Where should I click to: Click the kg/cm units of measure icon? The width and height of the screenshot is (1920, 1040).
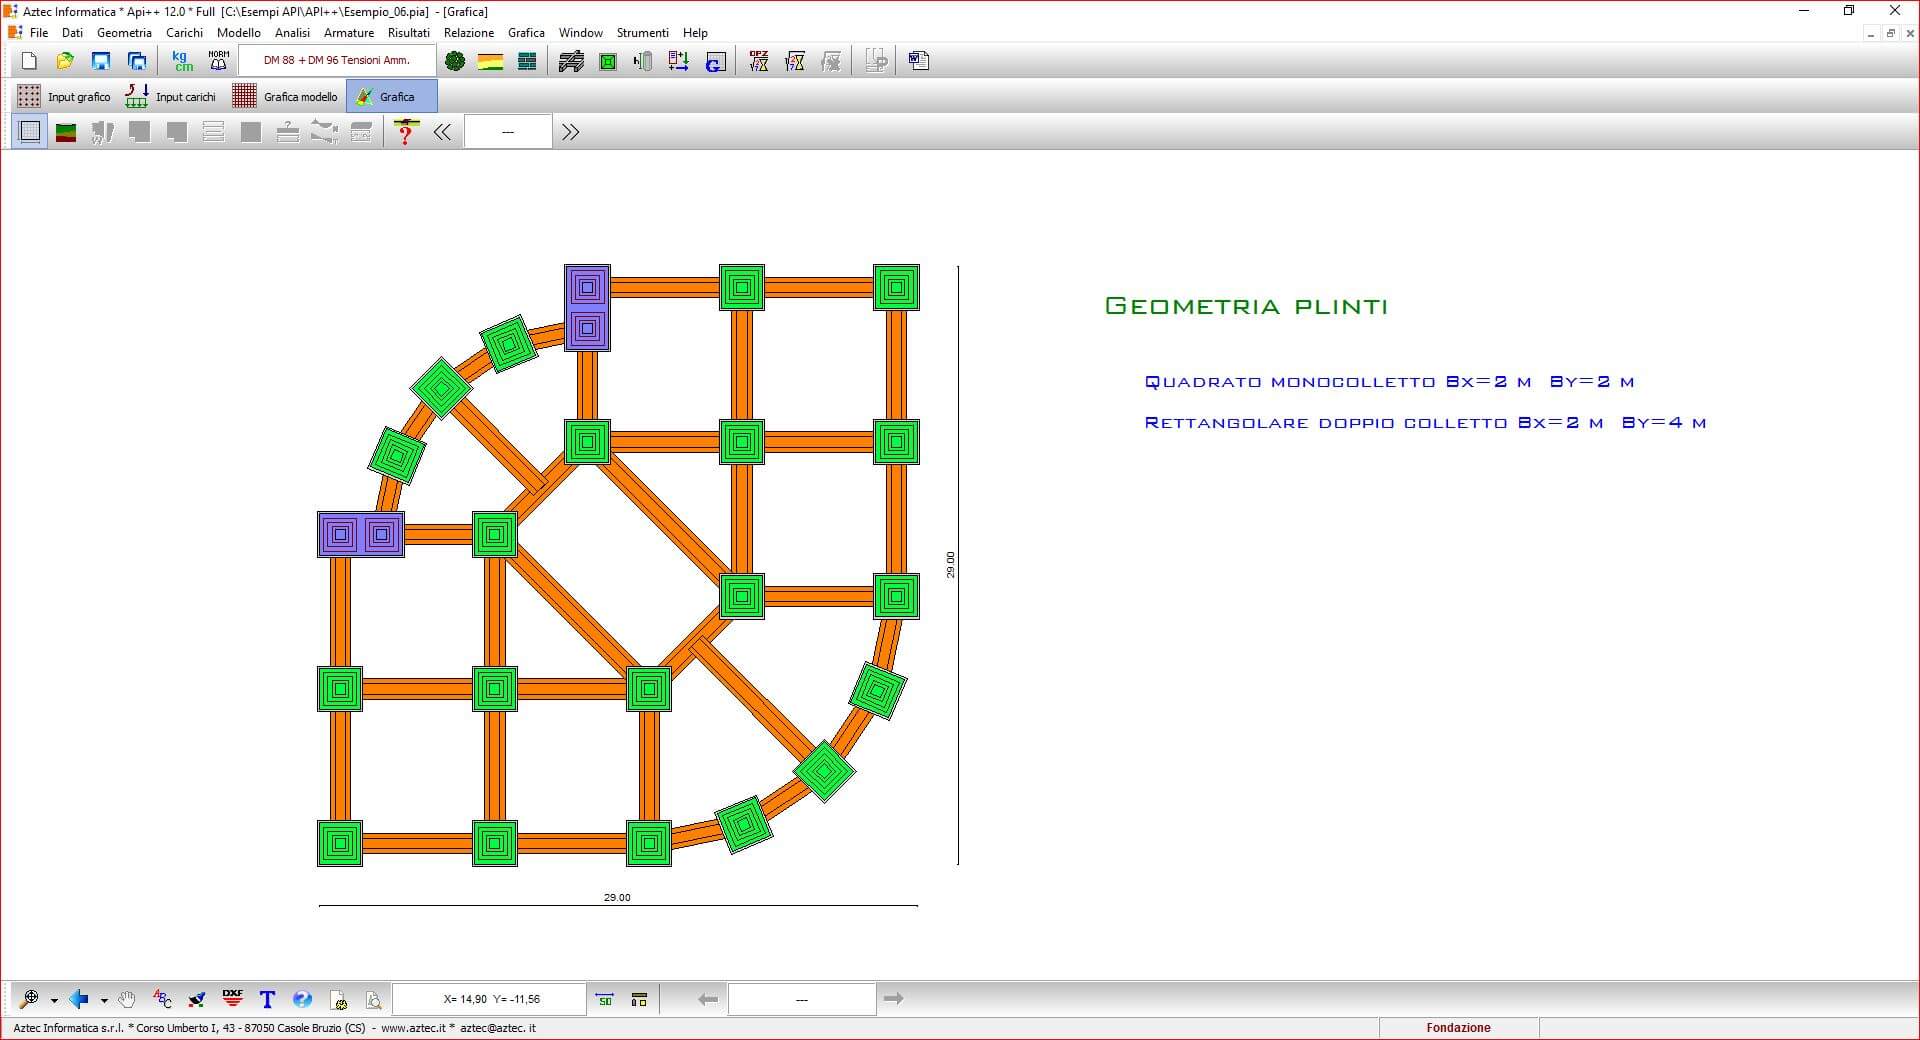(x=182, y=62)
